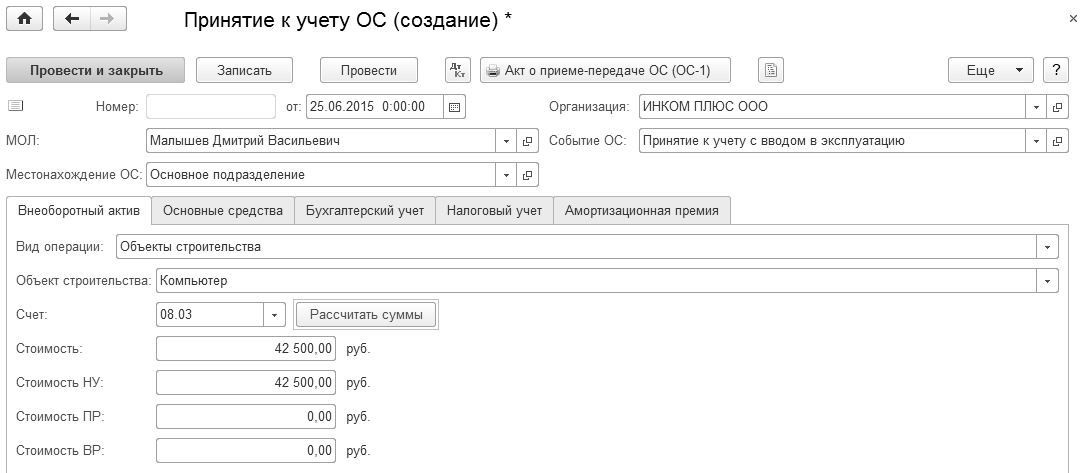Image resolution: width=1081 pixels, height=473 pixels.
Task: Switch to Основные средства tab
Action: 223,211
